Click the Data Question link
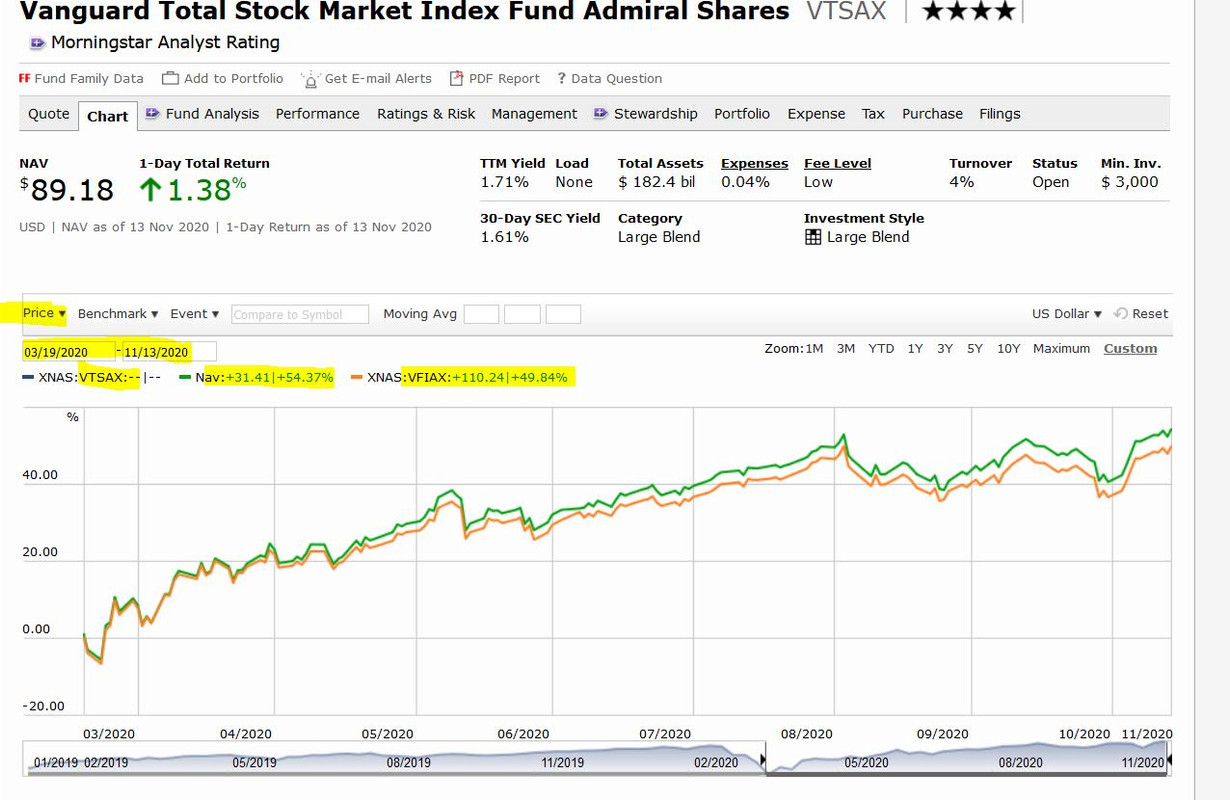Screen dimensions: 1230x800 click(617, 79)
